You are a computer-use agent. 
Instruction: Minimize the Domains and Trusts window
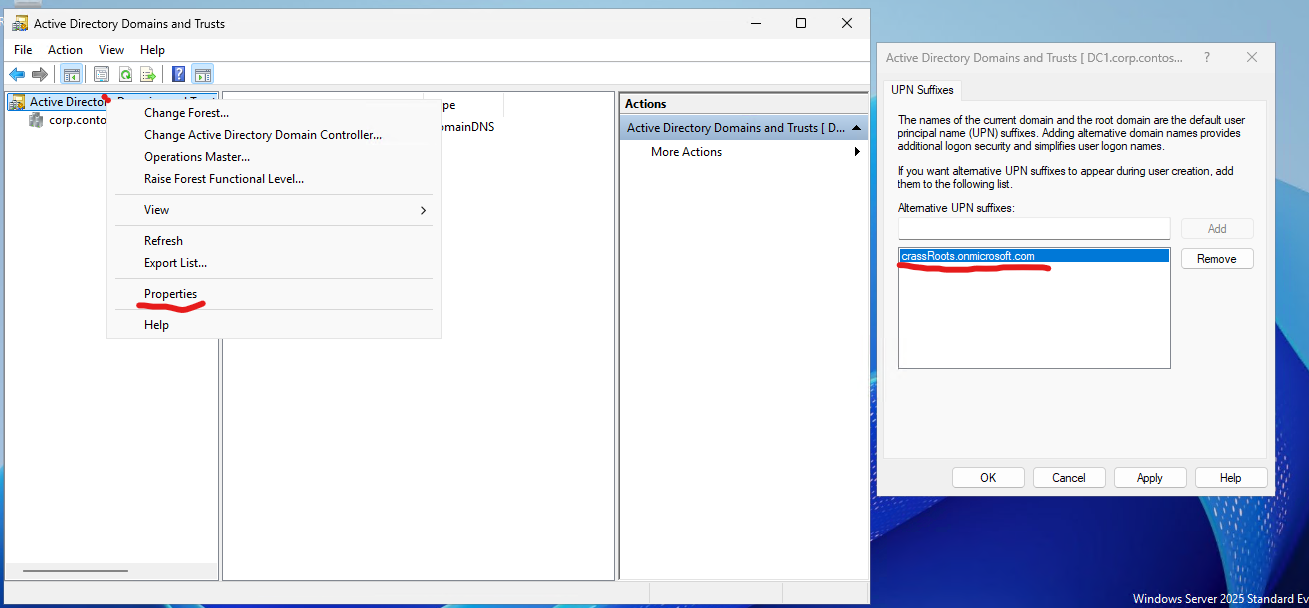coord(755,23)
